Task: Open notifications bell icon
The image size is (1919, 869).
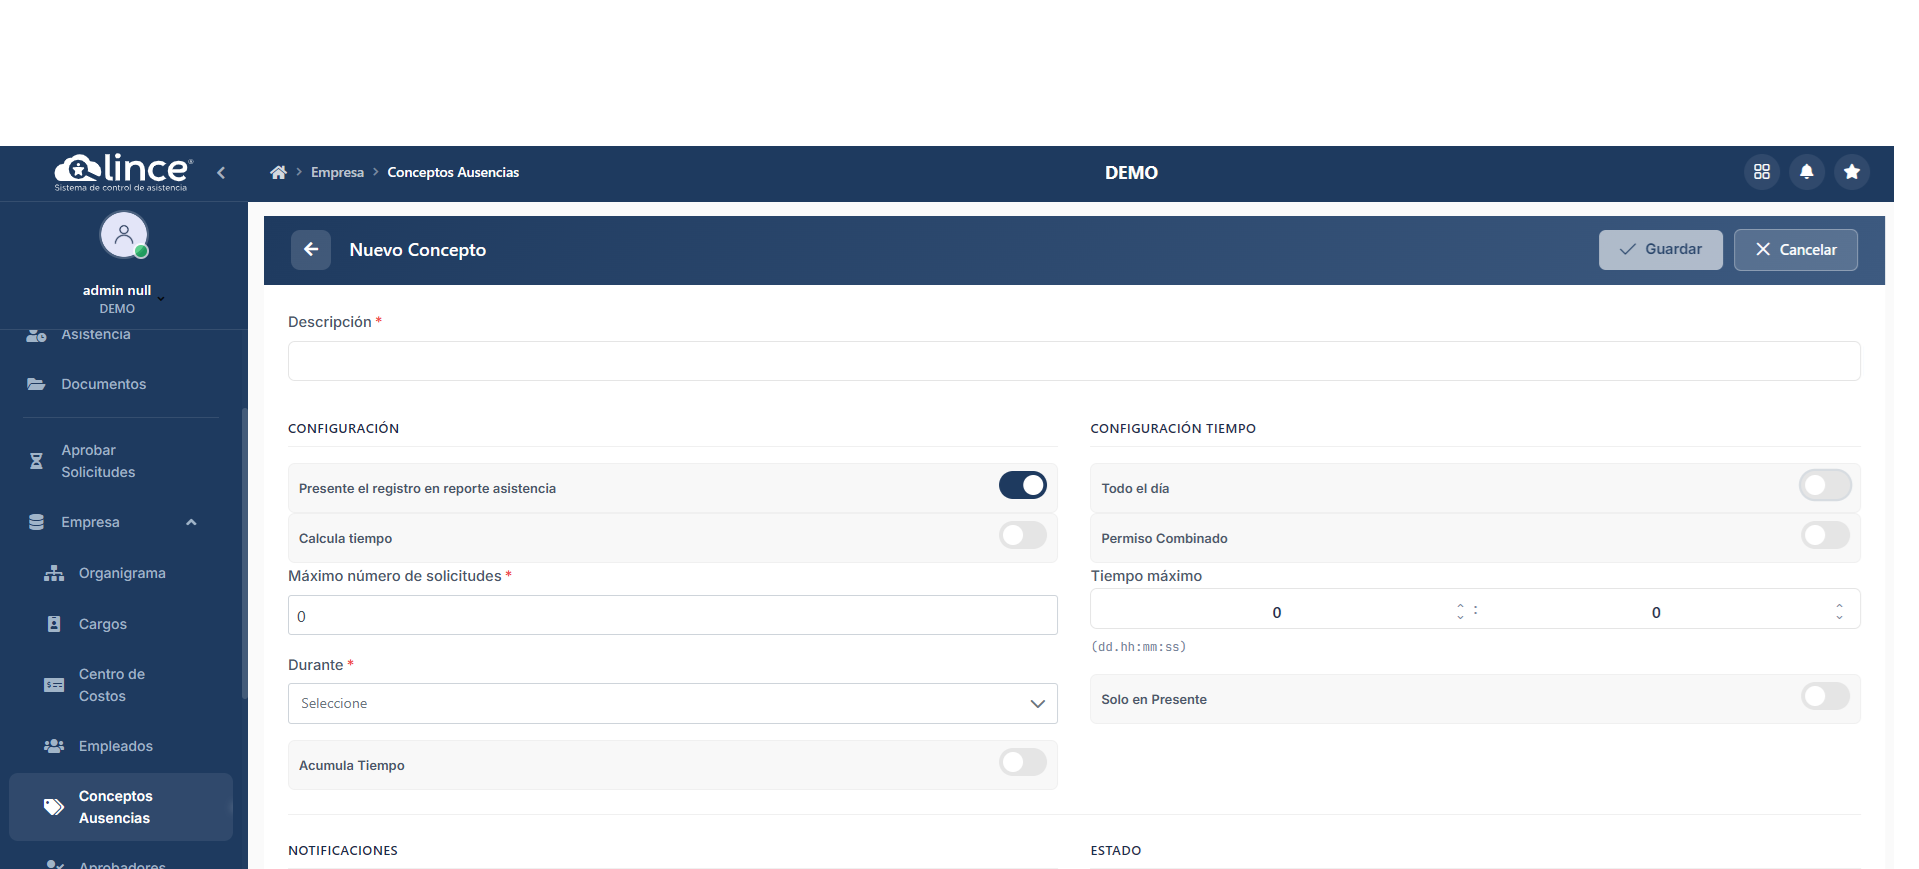Action: tap(1806, 172)
